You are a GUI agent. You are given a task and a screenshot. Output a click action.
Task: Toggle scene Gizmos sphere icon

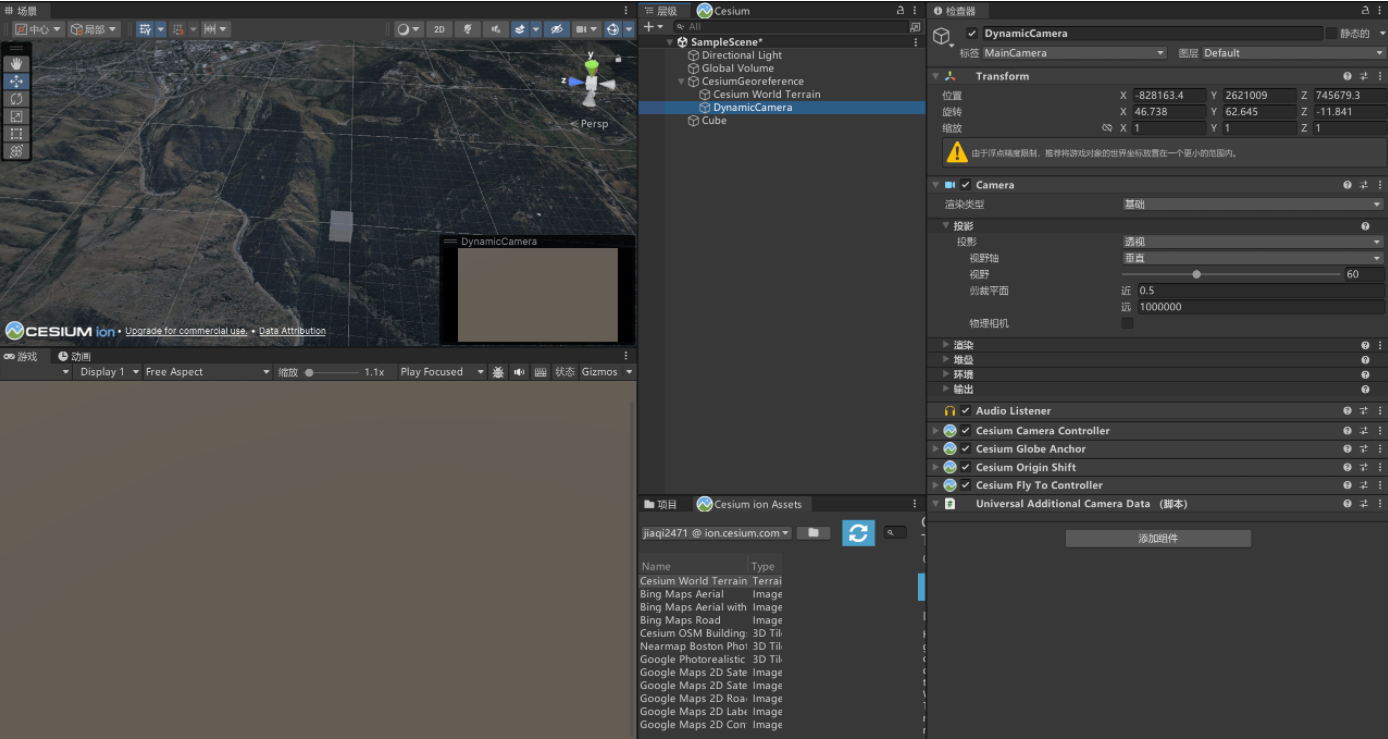coord(612,29)
